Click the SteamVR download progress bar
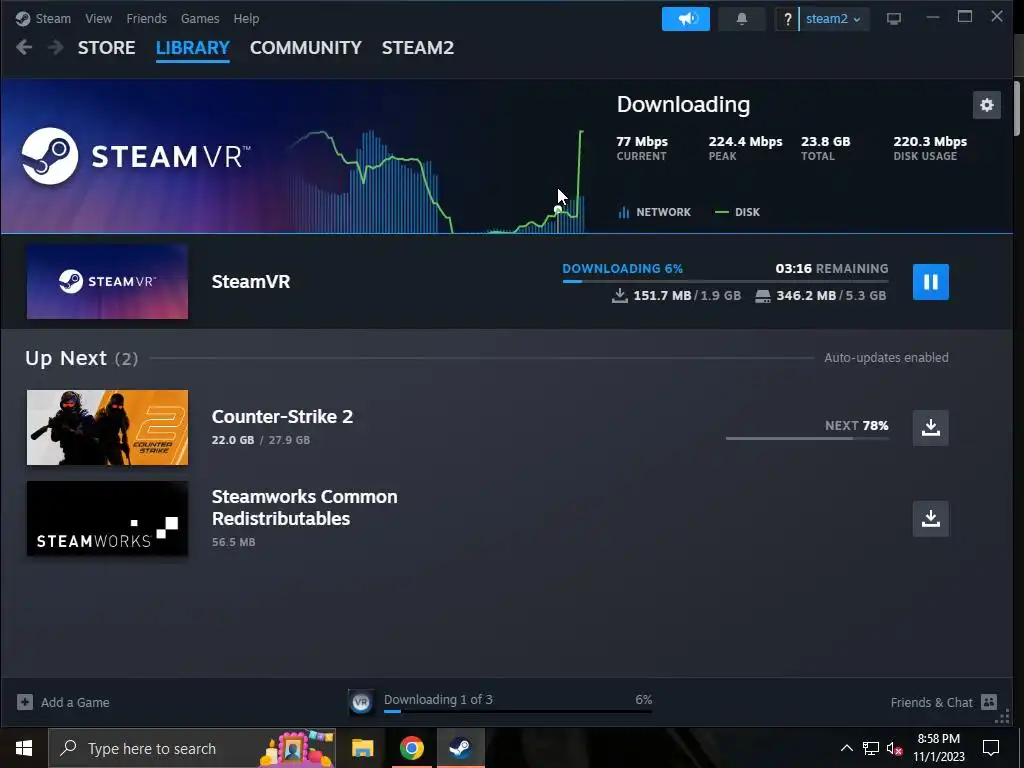Viewport: 1024px width, 768px height. pos(725,281)
